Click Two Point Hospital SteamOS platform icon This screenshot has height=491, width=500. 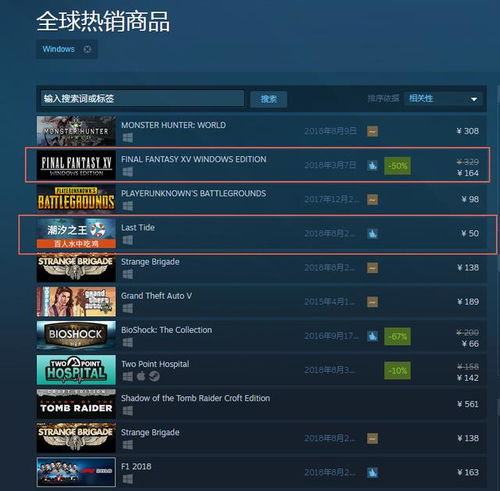click(x=154, y=376)
